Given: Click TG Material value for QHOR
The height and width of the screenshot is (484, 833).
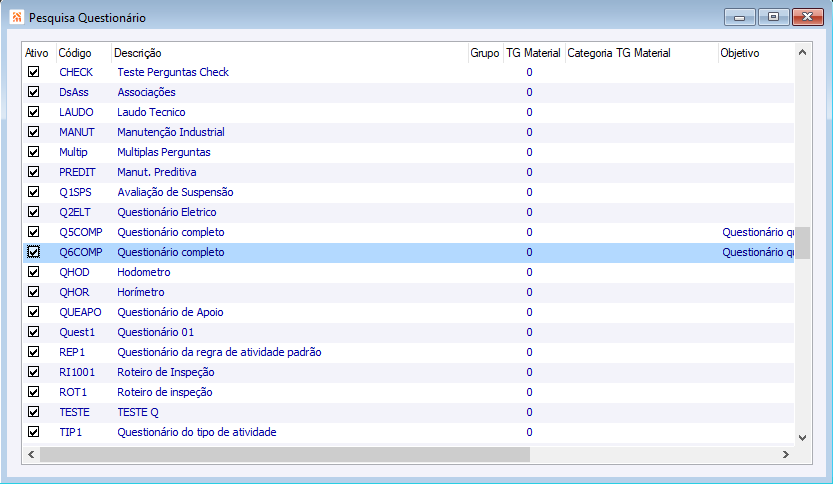Looking at the screenshot, I should [529, 292].
